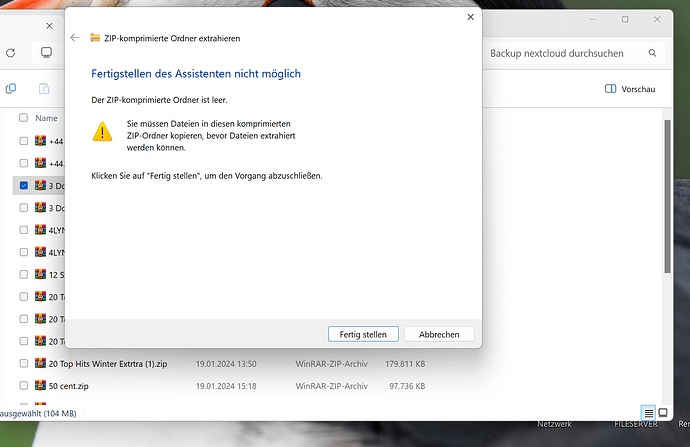Close the Explorer window

[657, 19]
